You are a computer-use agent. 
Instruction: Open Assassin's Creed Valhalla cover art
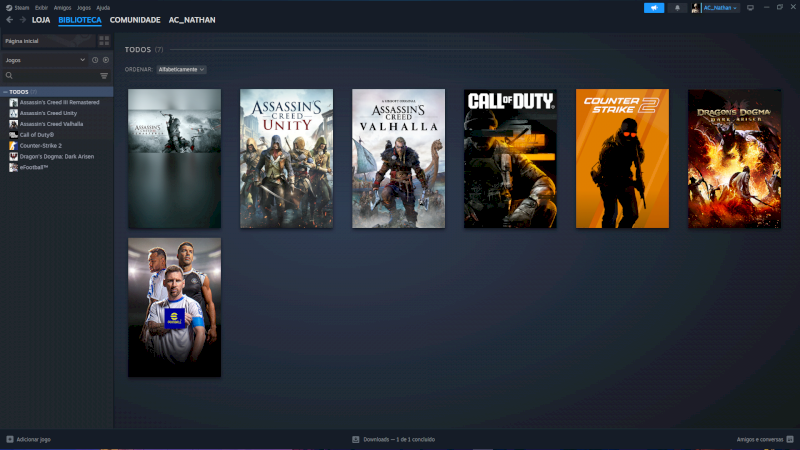point(398,159)
